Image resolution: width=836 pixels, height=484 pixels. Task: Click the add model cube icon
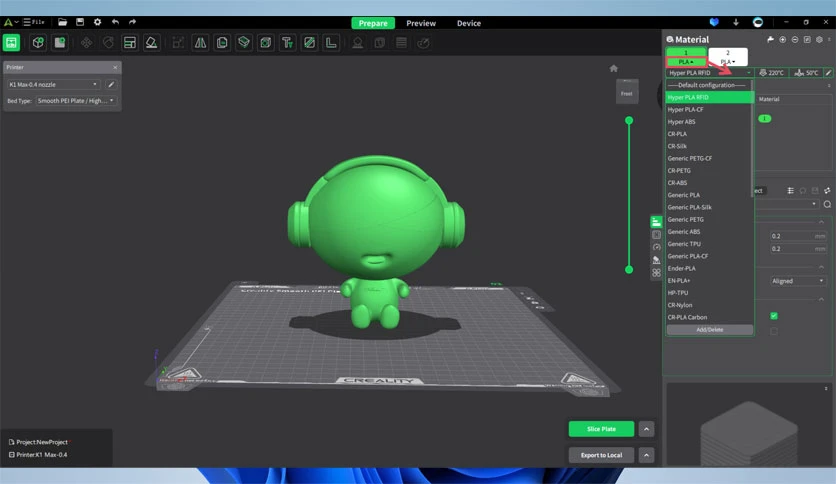[x=38, y=43]
